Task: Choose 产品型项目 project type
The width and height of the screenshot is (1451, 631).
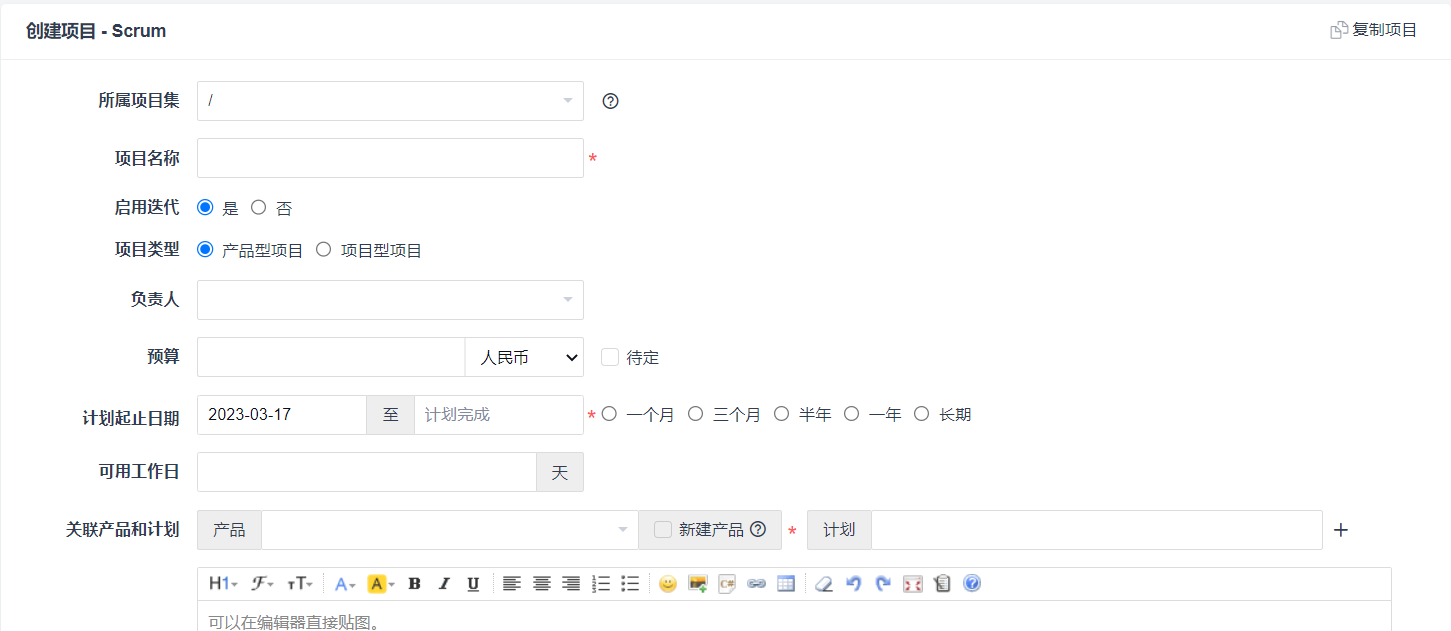Action: click(x=205, y=250)
